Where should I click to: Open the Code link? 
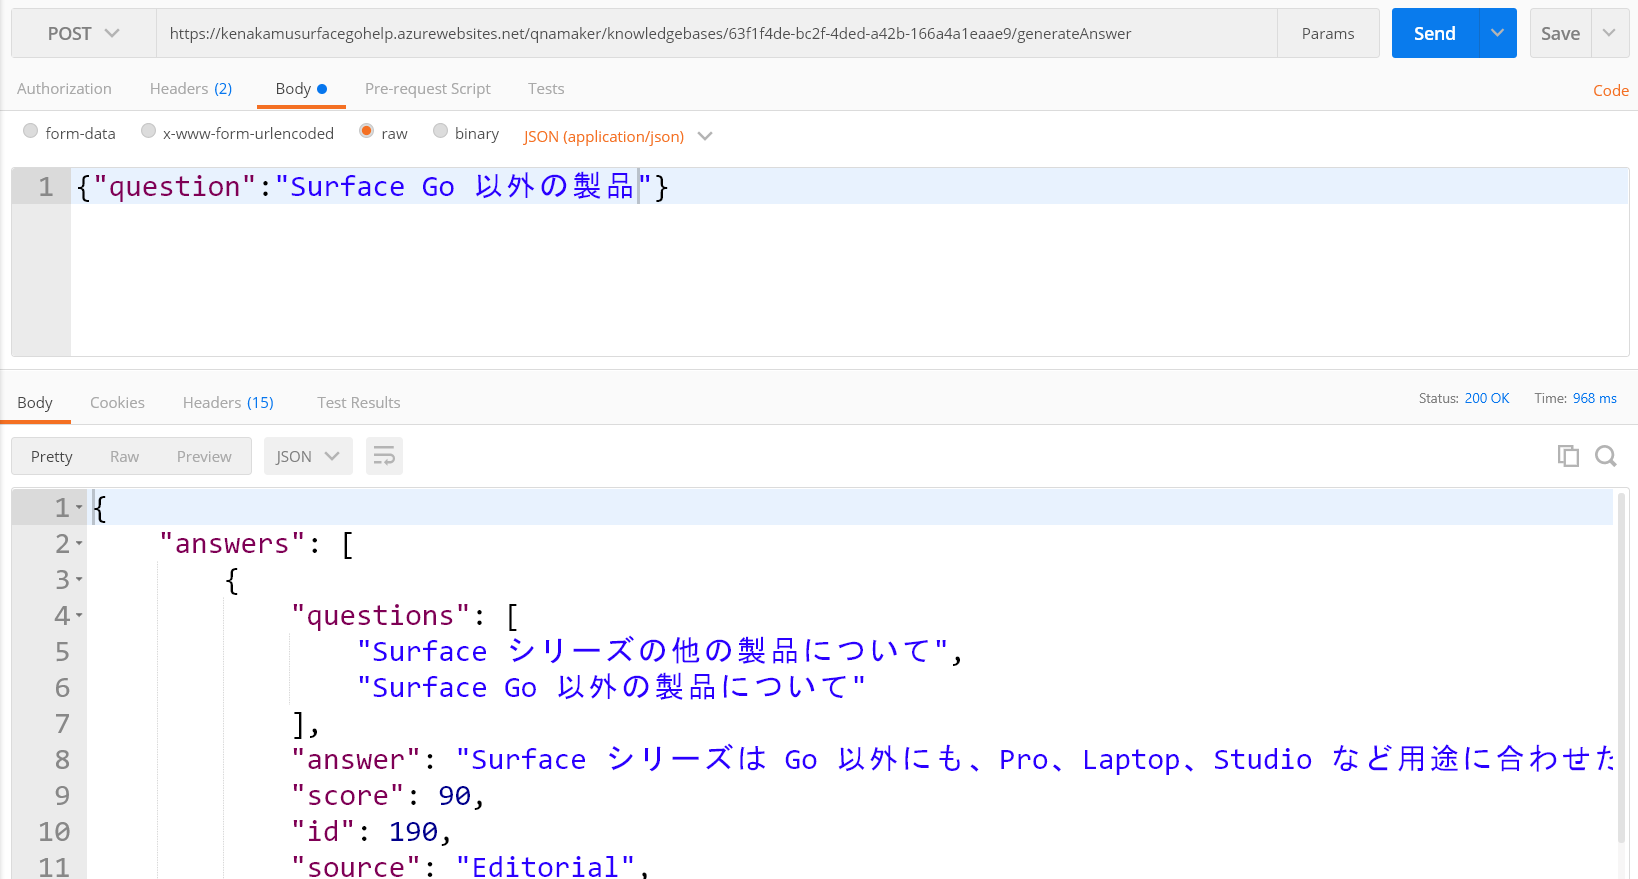1611,90
